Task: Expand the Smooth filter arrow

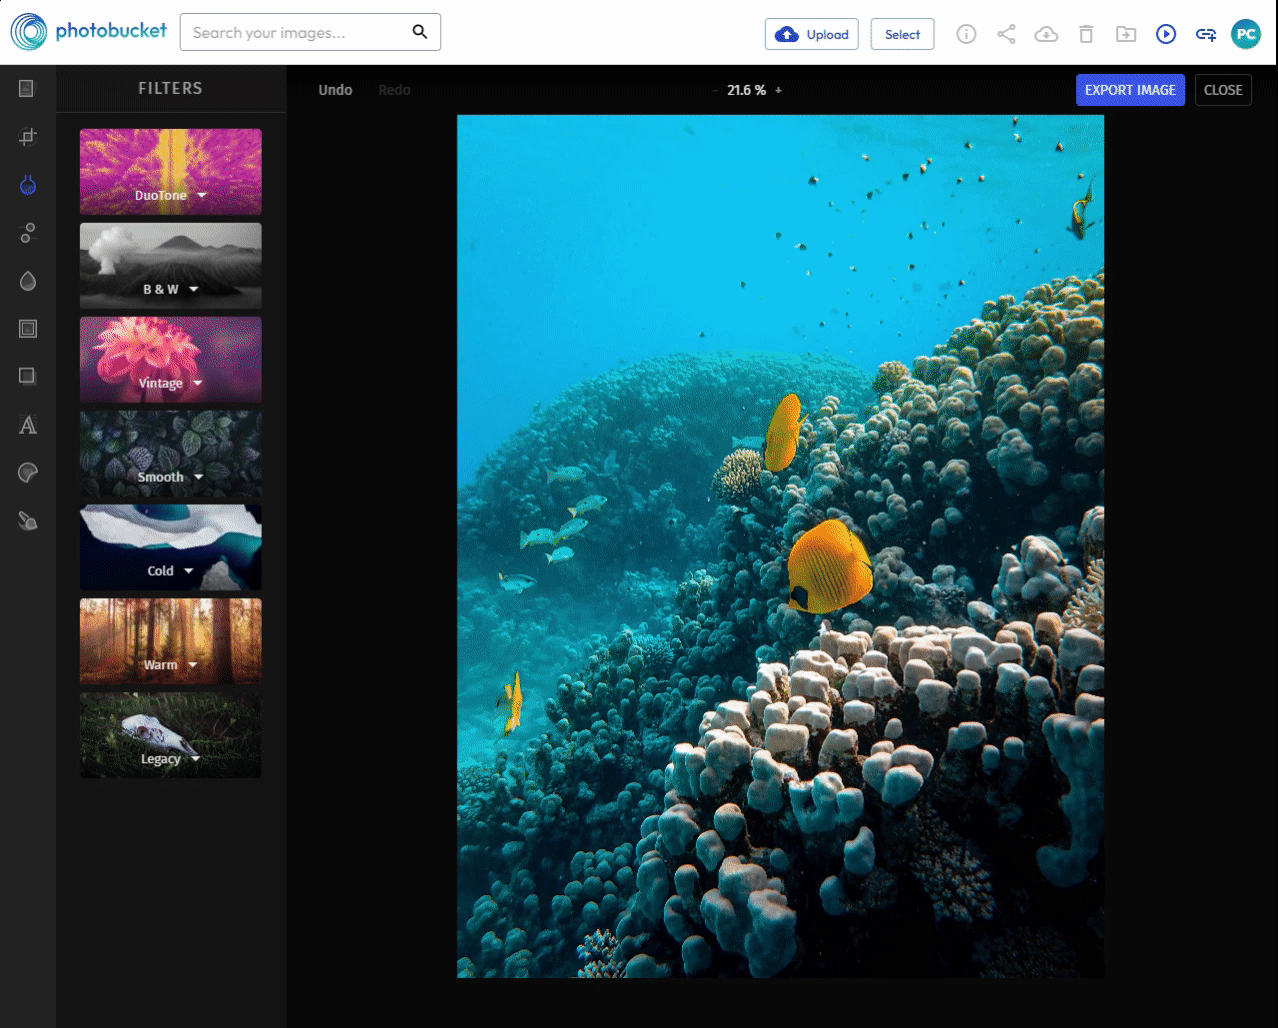Action: 199,477
